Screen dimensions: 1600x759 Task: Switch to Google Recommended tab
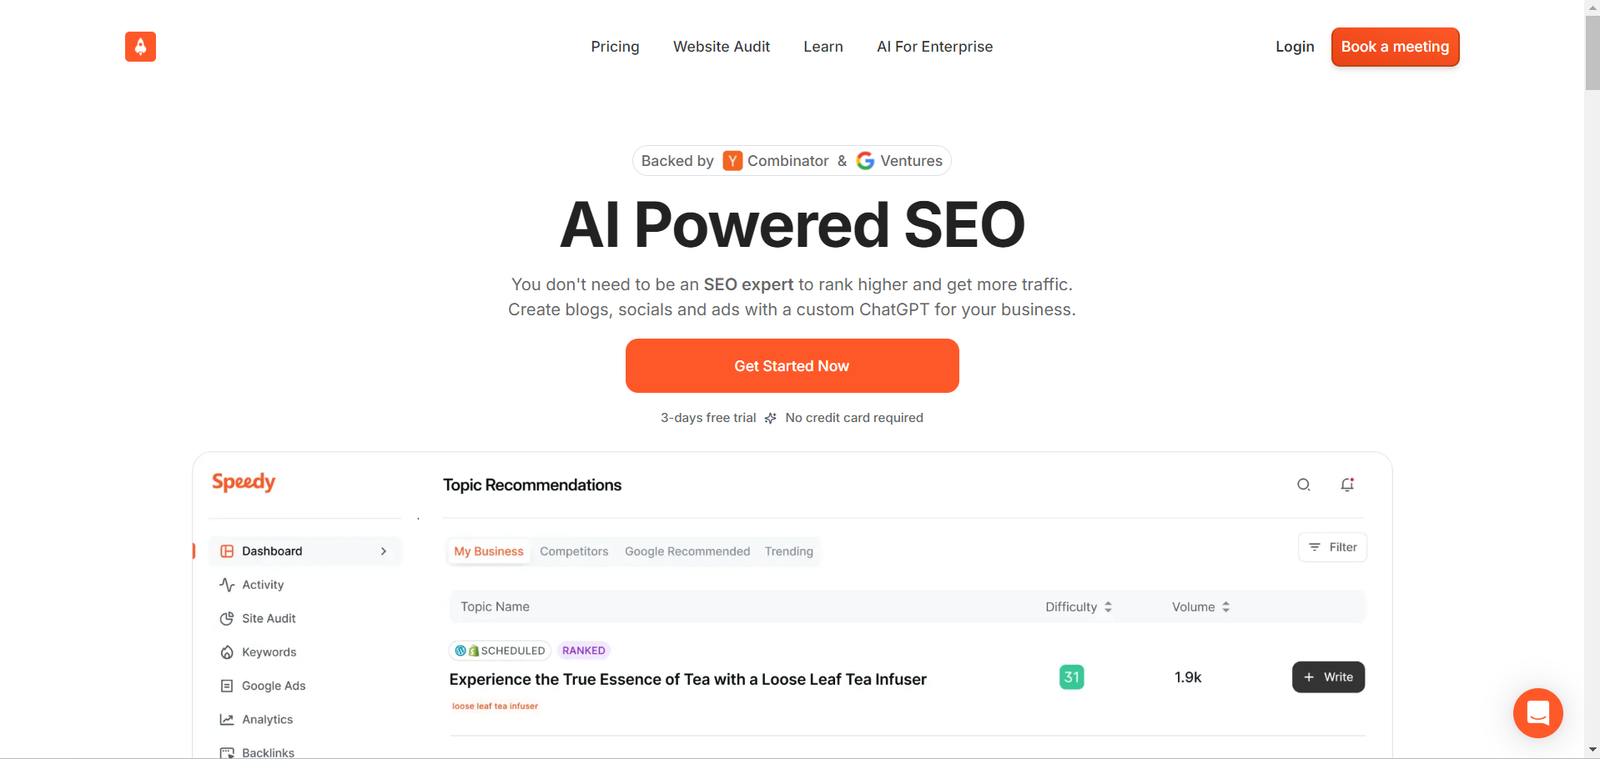click(687, 551)
